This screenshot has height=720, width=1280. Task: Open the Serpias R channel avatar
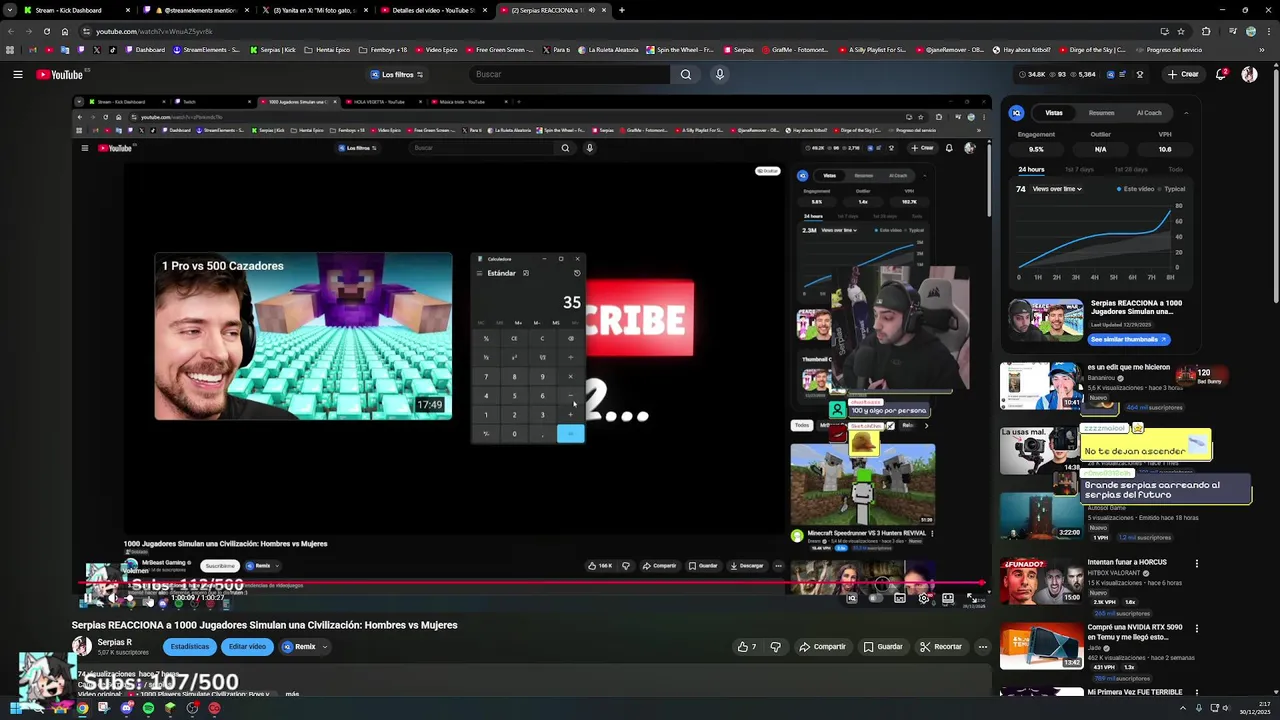coord(81,647)
